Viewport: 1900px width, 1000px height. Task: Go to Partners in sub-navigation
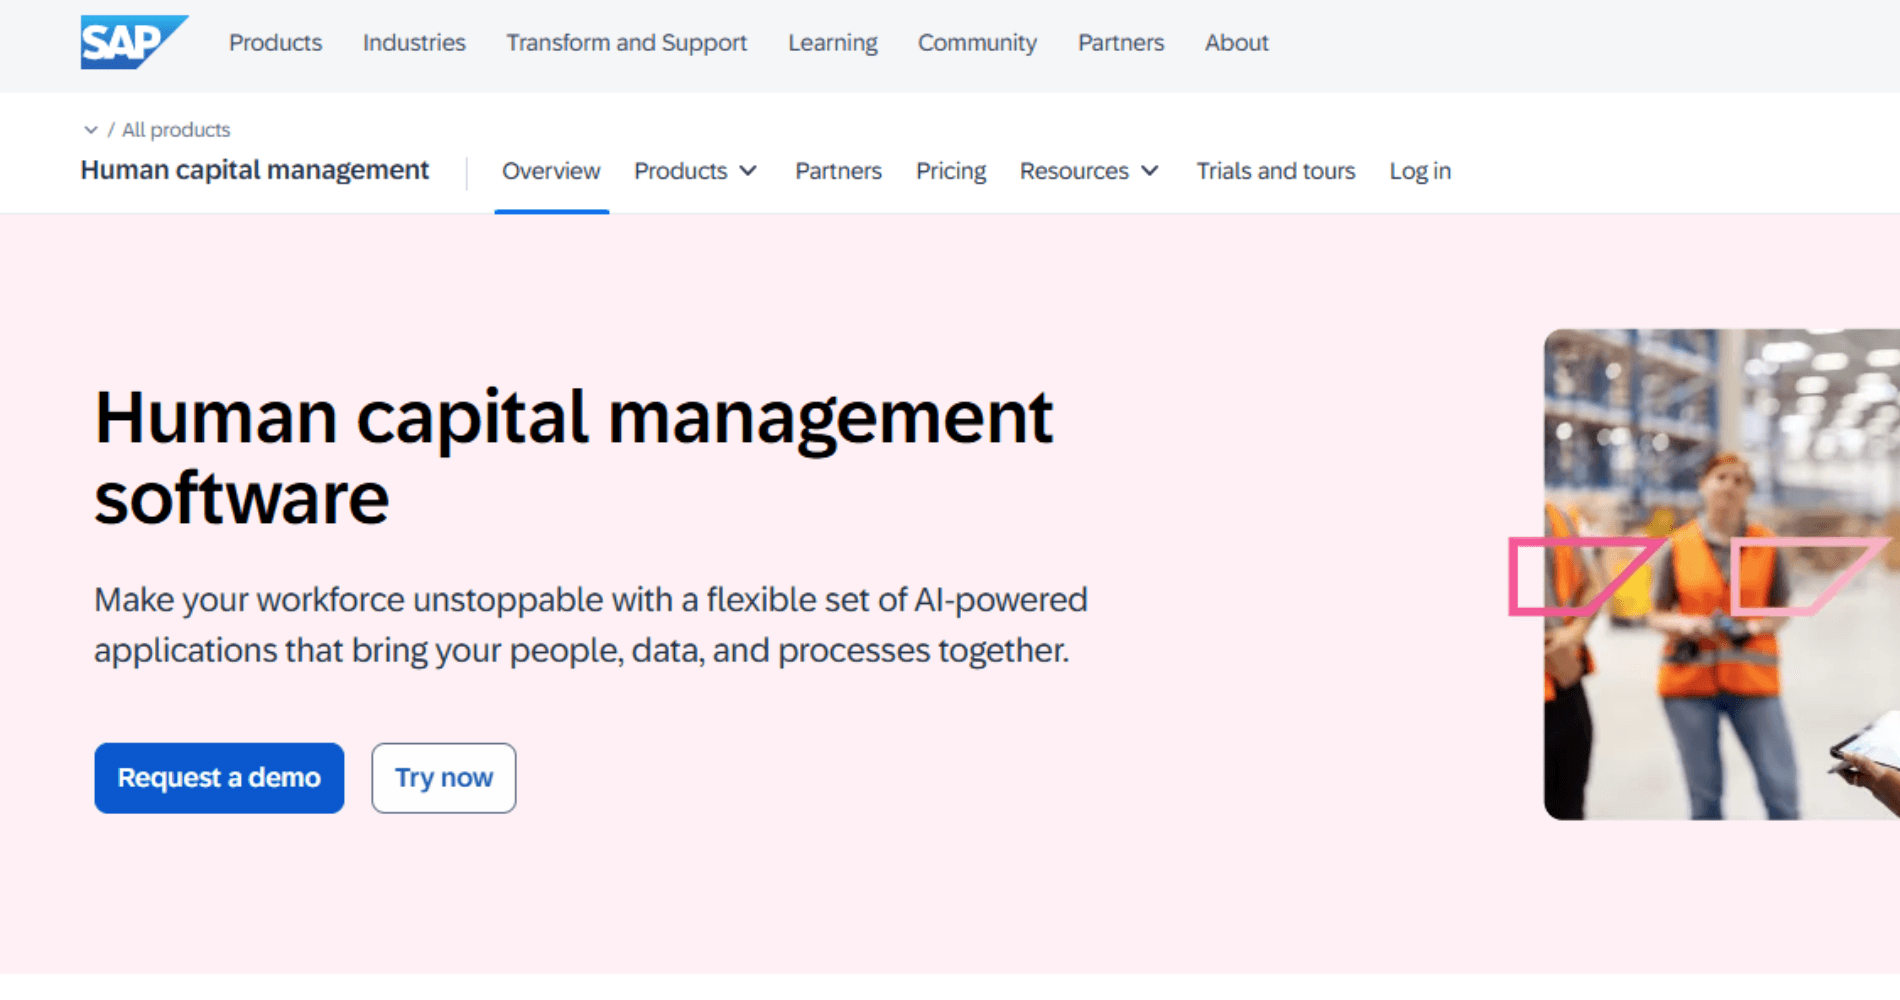coord(838,171)
